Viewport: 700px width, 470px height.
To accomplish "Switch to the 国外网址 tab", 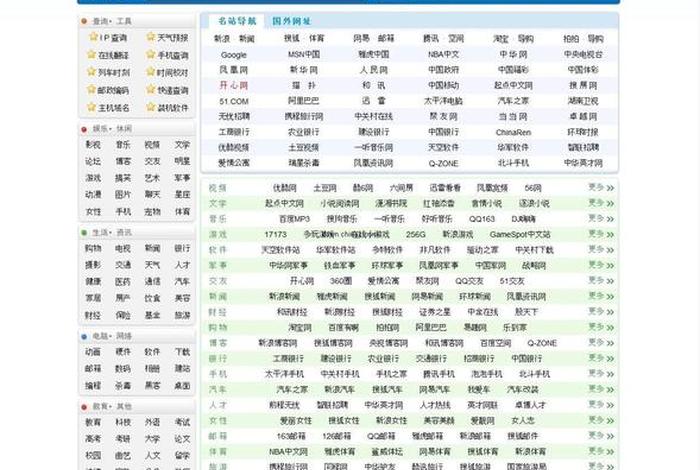I will click(292, 21).
